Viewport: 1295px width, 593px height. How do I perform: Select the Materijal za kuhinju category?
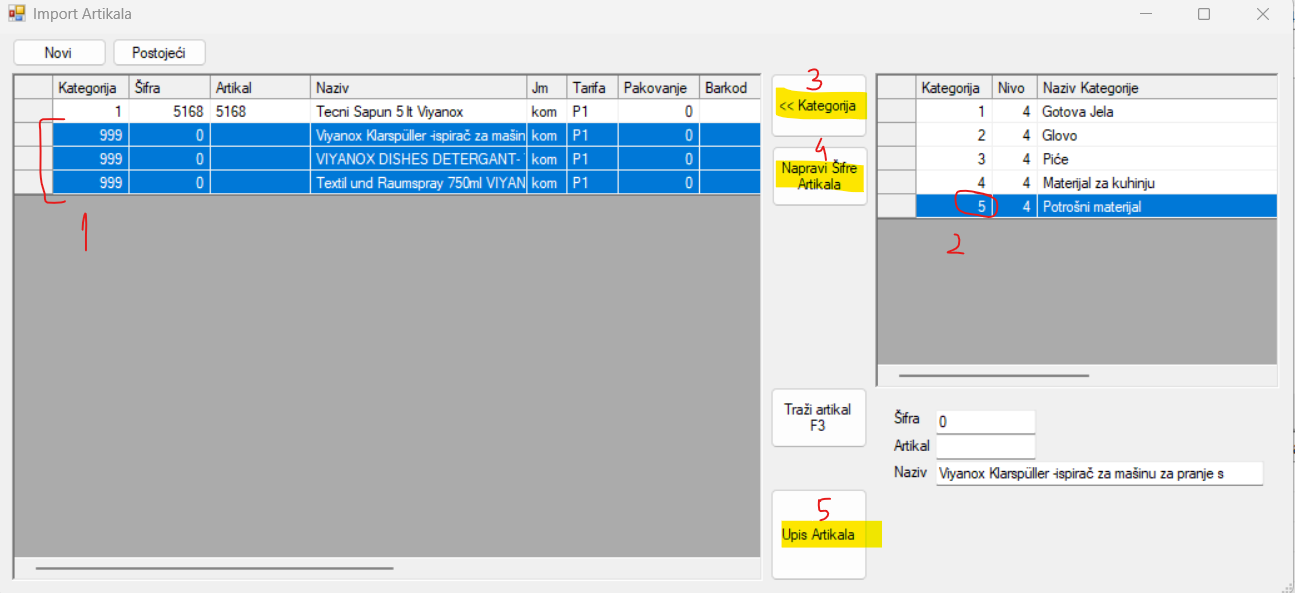pos(1077,183)
